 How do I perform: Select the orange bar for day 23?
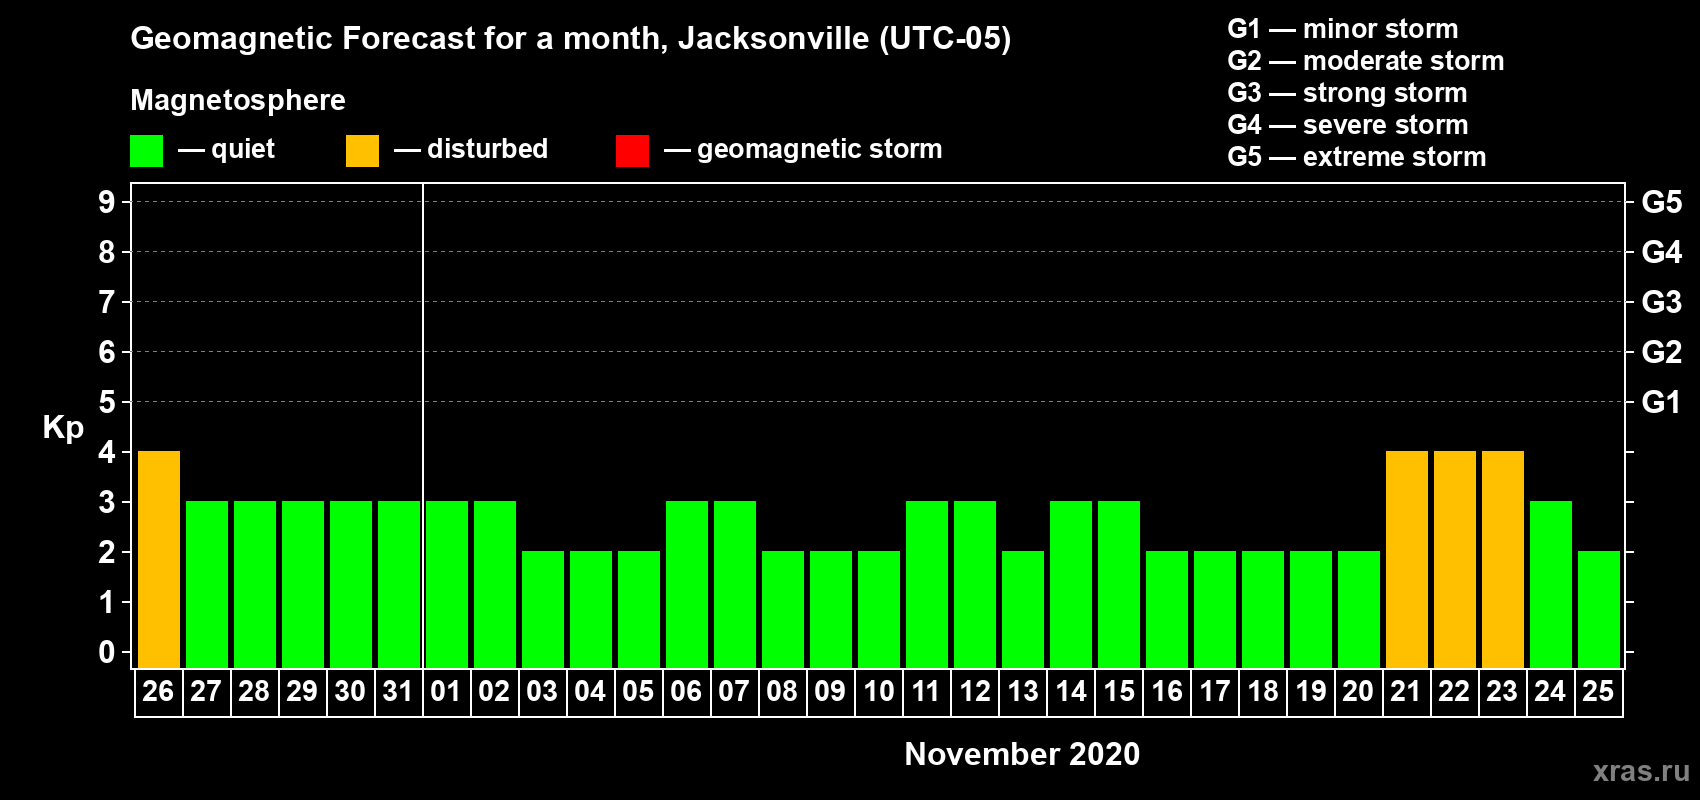click(x=1503, y=559)
